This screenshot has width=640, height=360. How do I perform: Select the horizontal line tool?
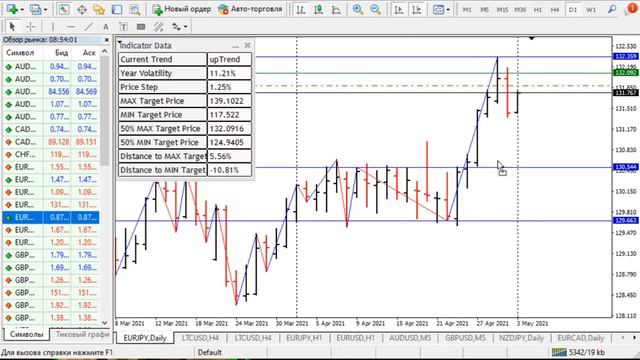click(71, 27)
